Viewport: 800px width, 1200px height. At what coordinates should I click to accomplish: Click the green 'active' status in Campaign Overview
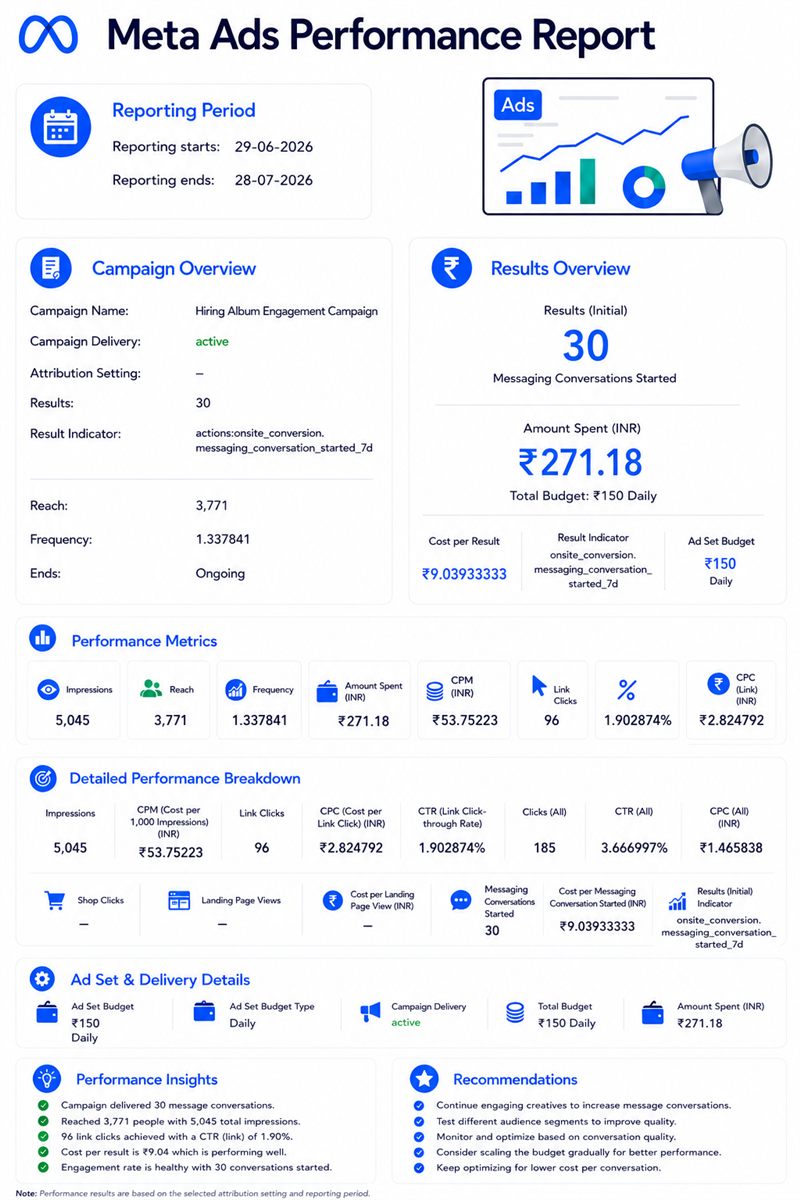click(x=212, y=341)
